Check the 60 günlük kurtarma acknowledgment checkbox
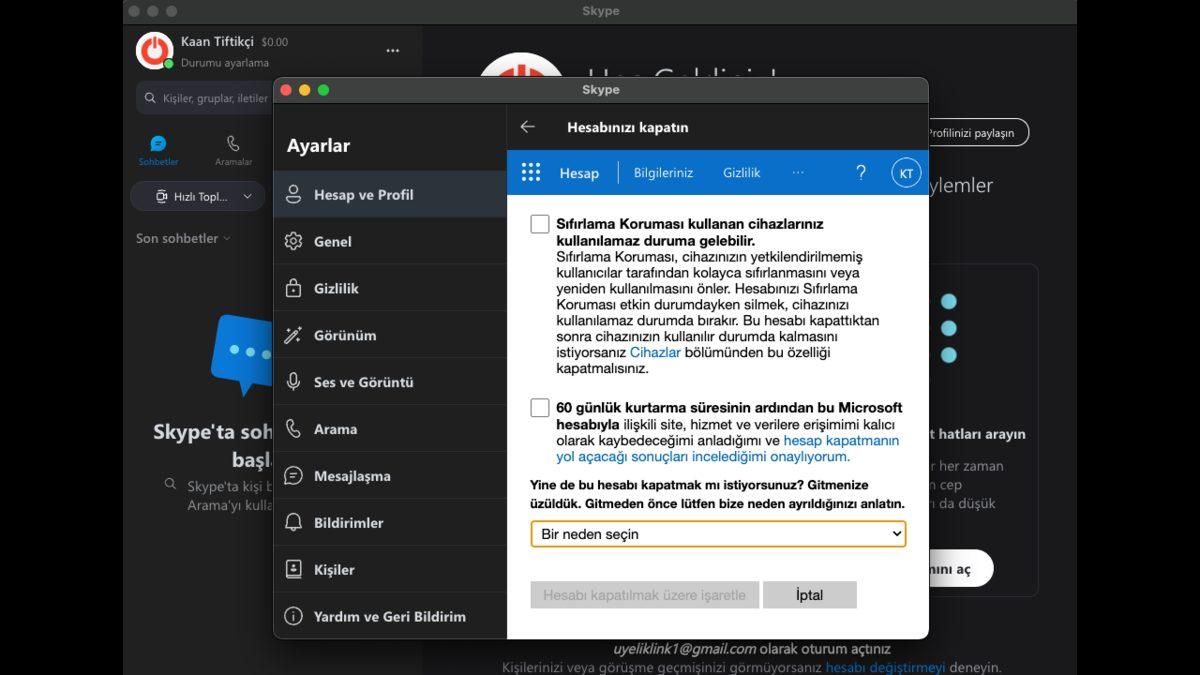Viewport: 1200px width, 675px height. click(x=538, y=407)
